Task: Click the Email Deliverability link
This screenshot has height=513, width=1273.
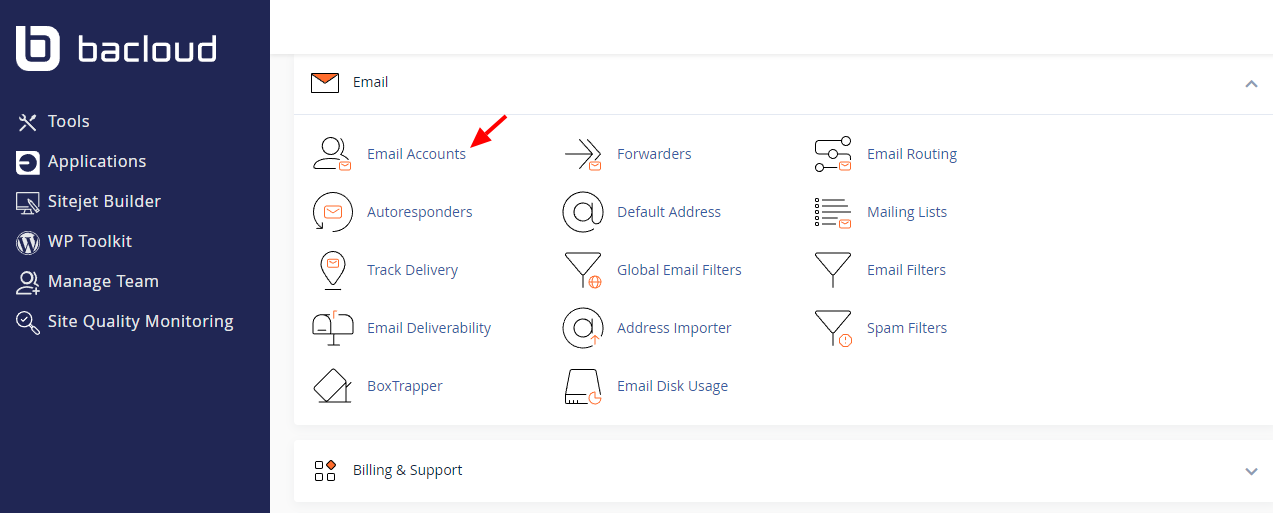Action: (x=429, y=328)
